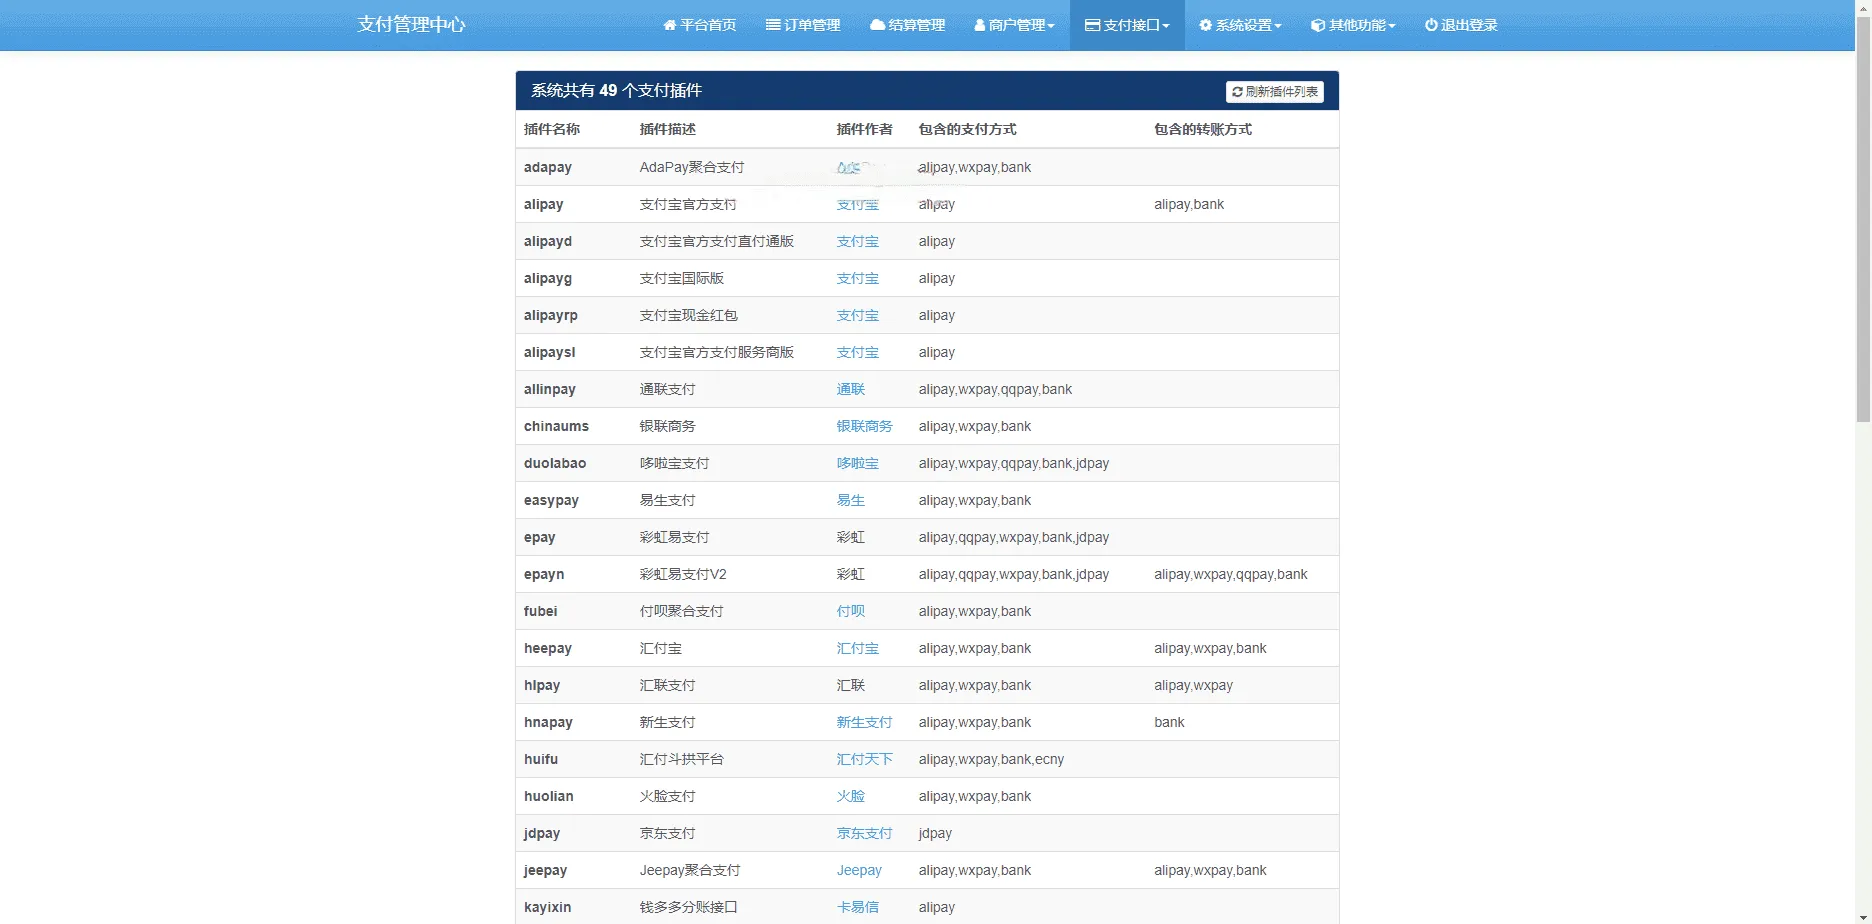The height and width of the screenshot is (924, 1872).
Task: Click the home icon beside 平台首页
Action: pos(670,25)
